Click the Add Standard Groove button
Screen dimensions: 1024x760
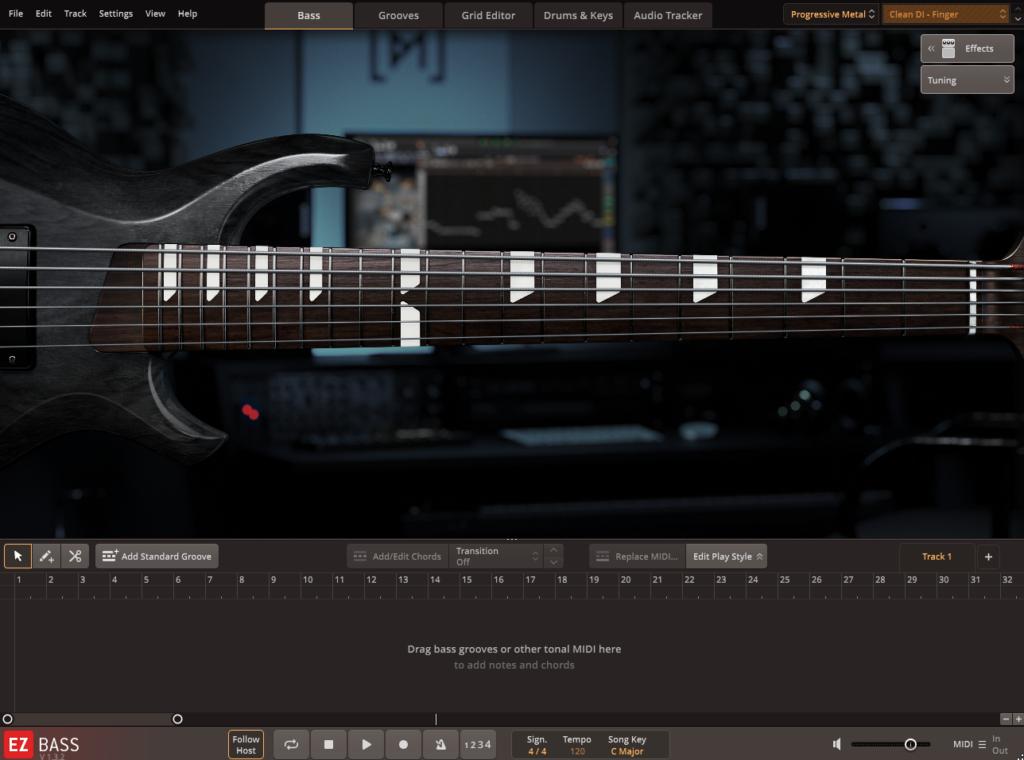[x=157, y=556]
